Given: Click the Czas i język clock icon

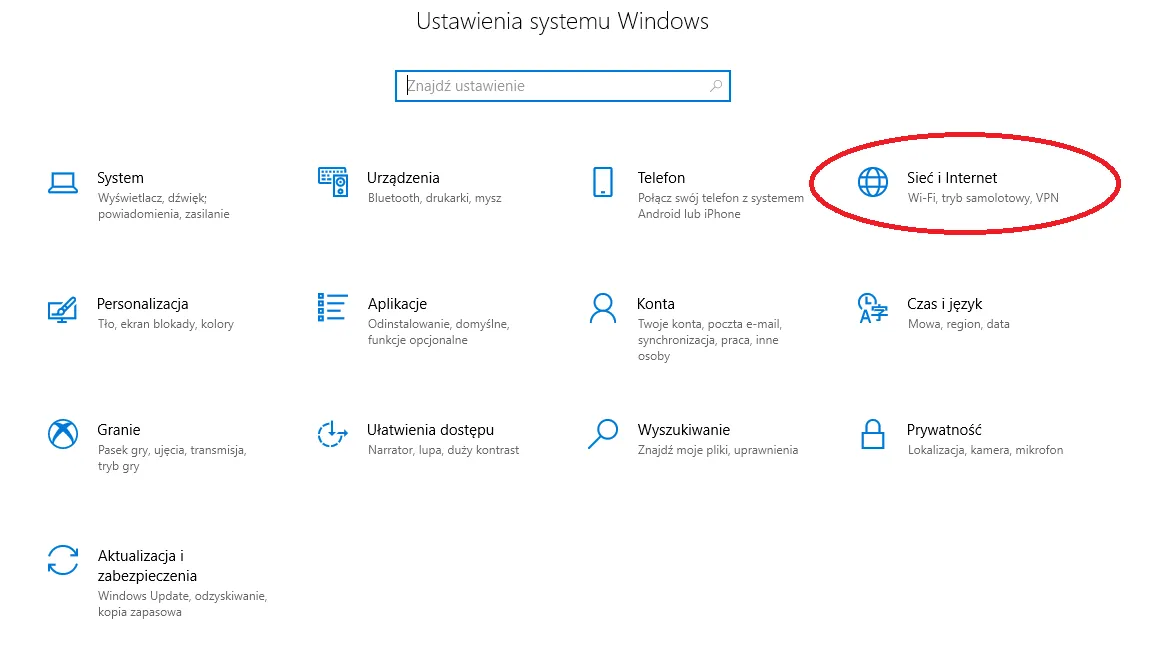Looking at the screenshot, I should 873,308.
